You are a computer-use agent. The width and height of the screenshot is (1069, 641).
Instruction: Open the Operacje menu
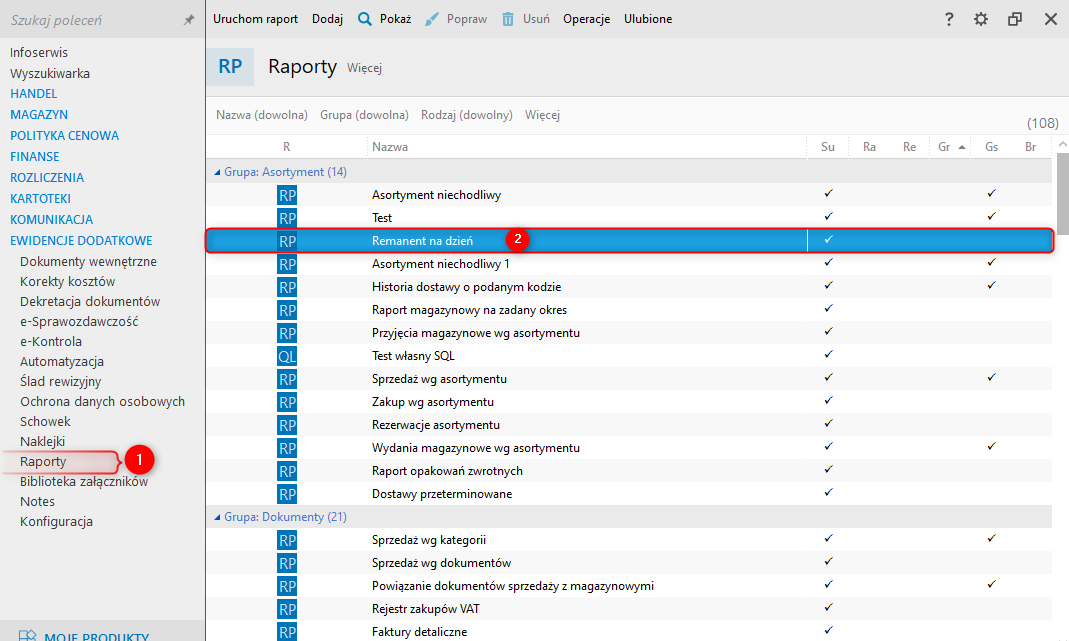click(x=586, y=19)
